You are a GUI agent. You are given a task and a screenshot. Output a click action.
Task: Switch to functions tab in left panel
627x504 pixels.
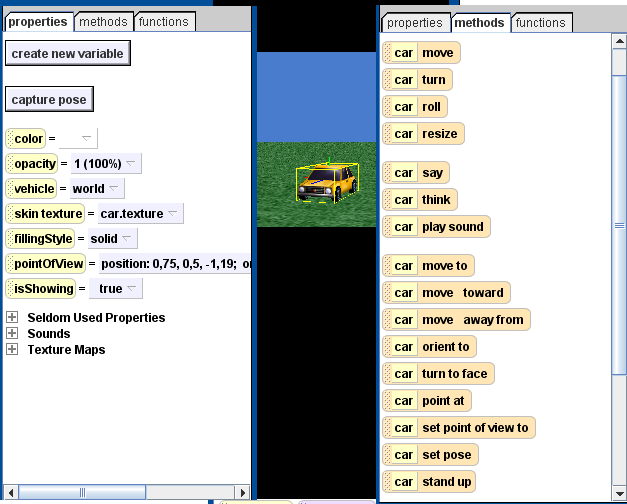(x=164, y=21)
